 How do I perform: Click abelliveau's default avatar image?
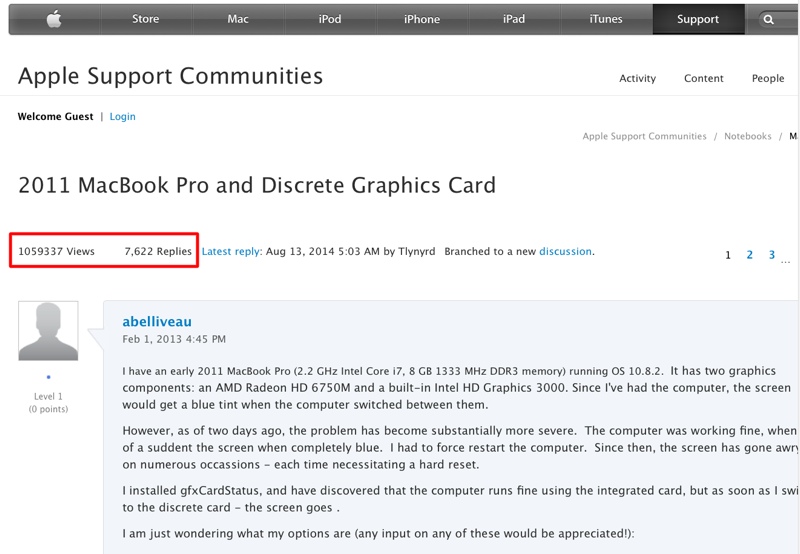coord(48,331)
